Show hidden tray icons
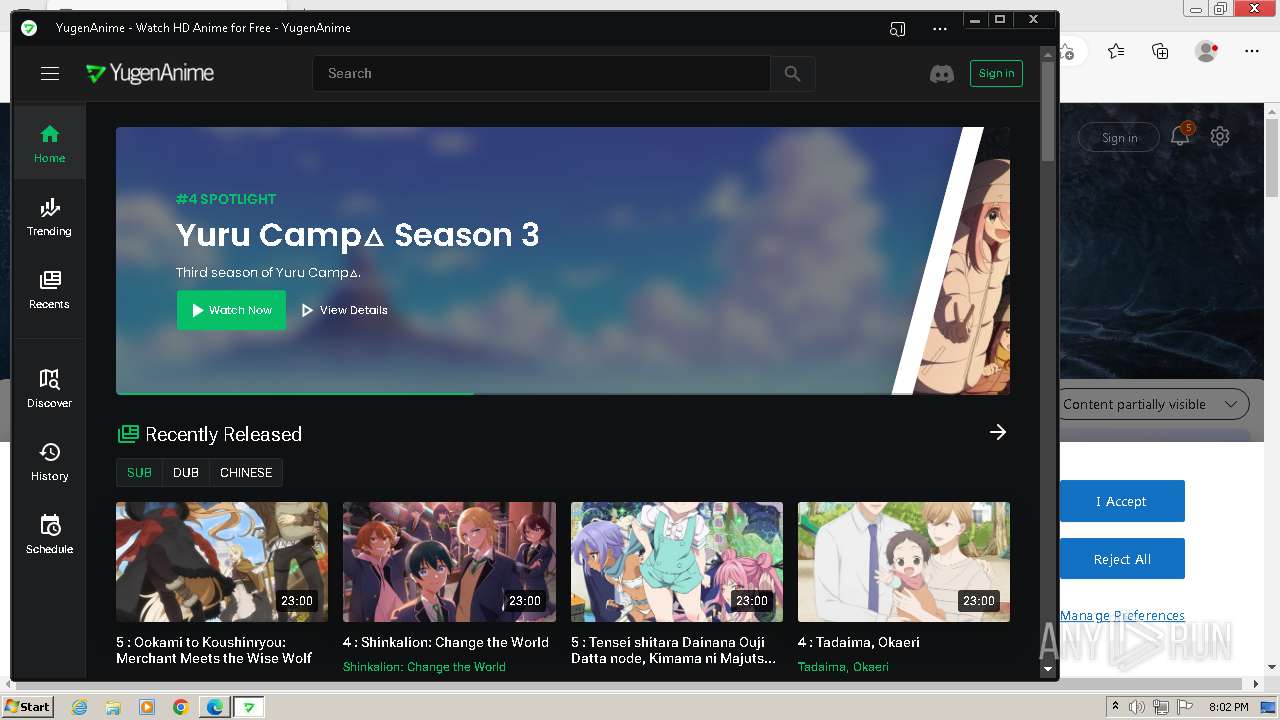Viewport: 1280px width, 720px height. (1115, 707)
